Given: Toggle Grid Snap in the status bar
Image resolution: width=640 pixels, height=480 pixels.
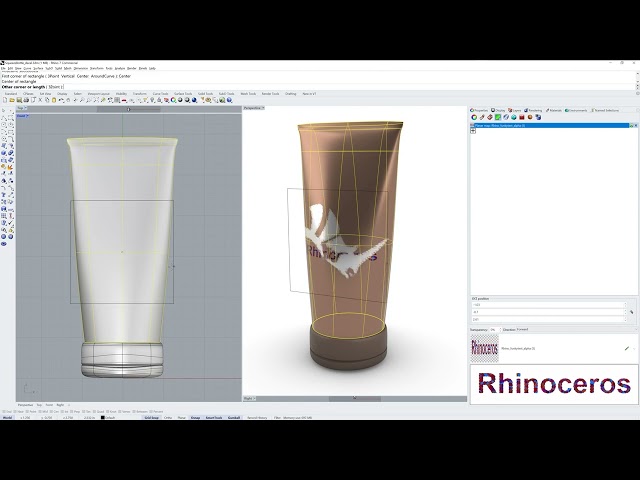Looking at the screenshot, I should click(151, 418).
